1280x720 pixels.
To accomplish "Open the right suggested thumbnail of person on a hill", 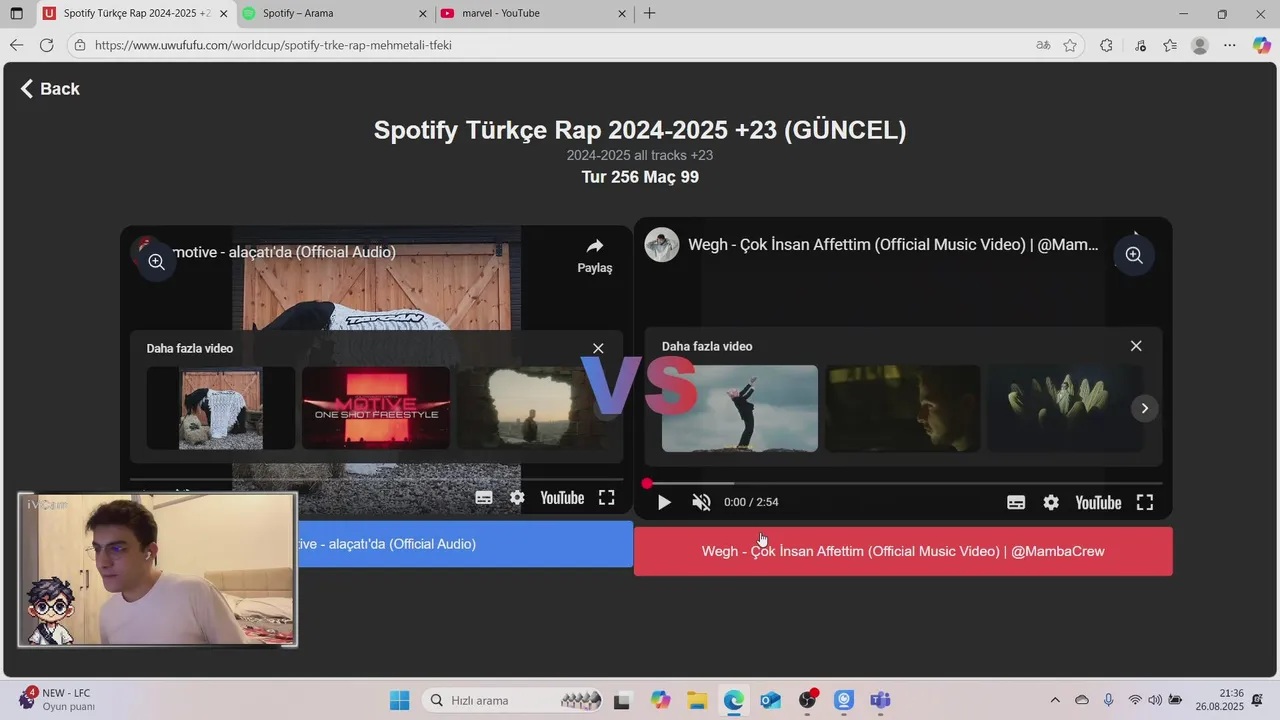I will point(740,408).
